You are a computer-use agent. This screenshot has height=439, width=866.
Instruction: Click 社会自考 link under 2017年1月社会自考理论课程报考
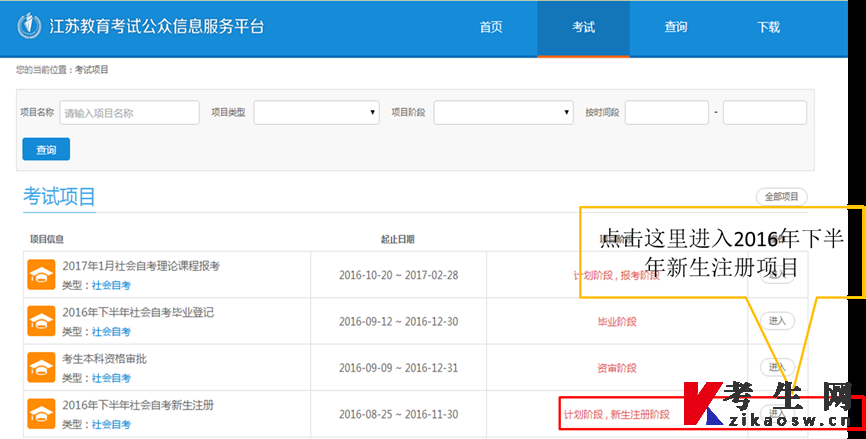pyautogui.click(x=112, y=285)
